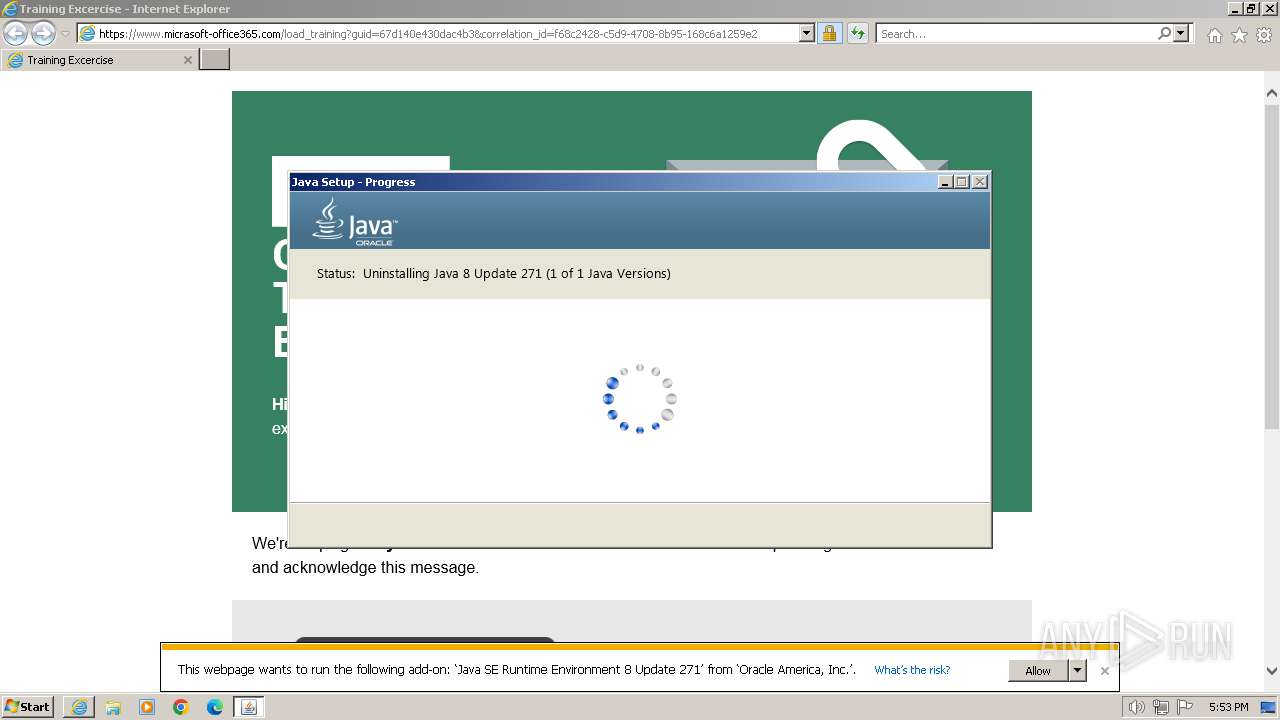The image size is (1280, 720).
Task: Click in the Search box
Action: click(x=1015, y=33)
